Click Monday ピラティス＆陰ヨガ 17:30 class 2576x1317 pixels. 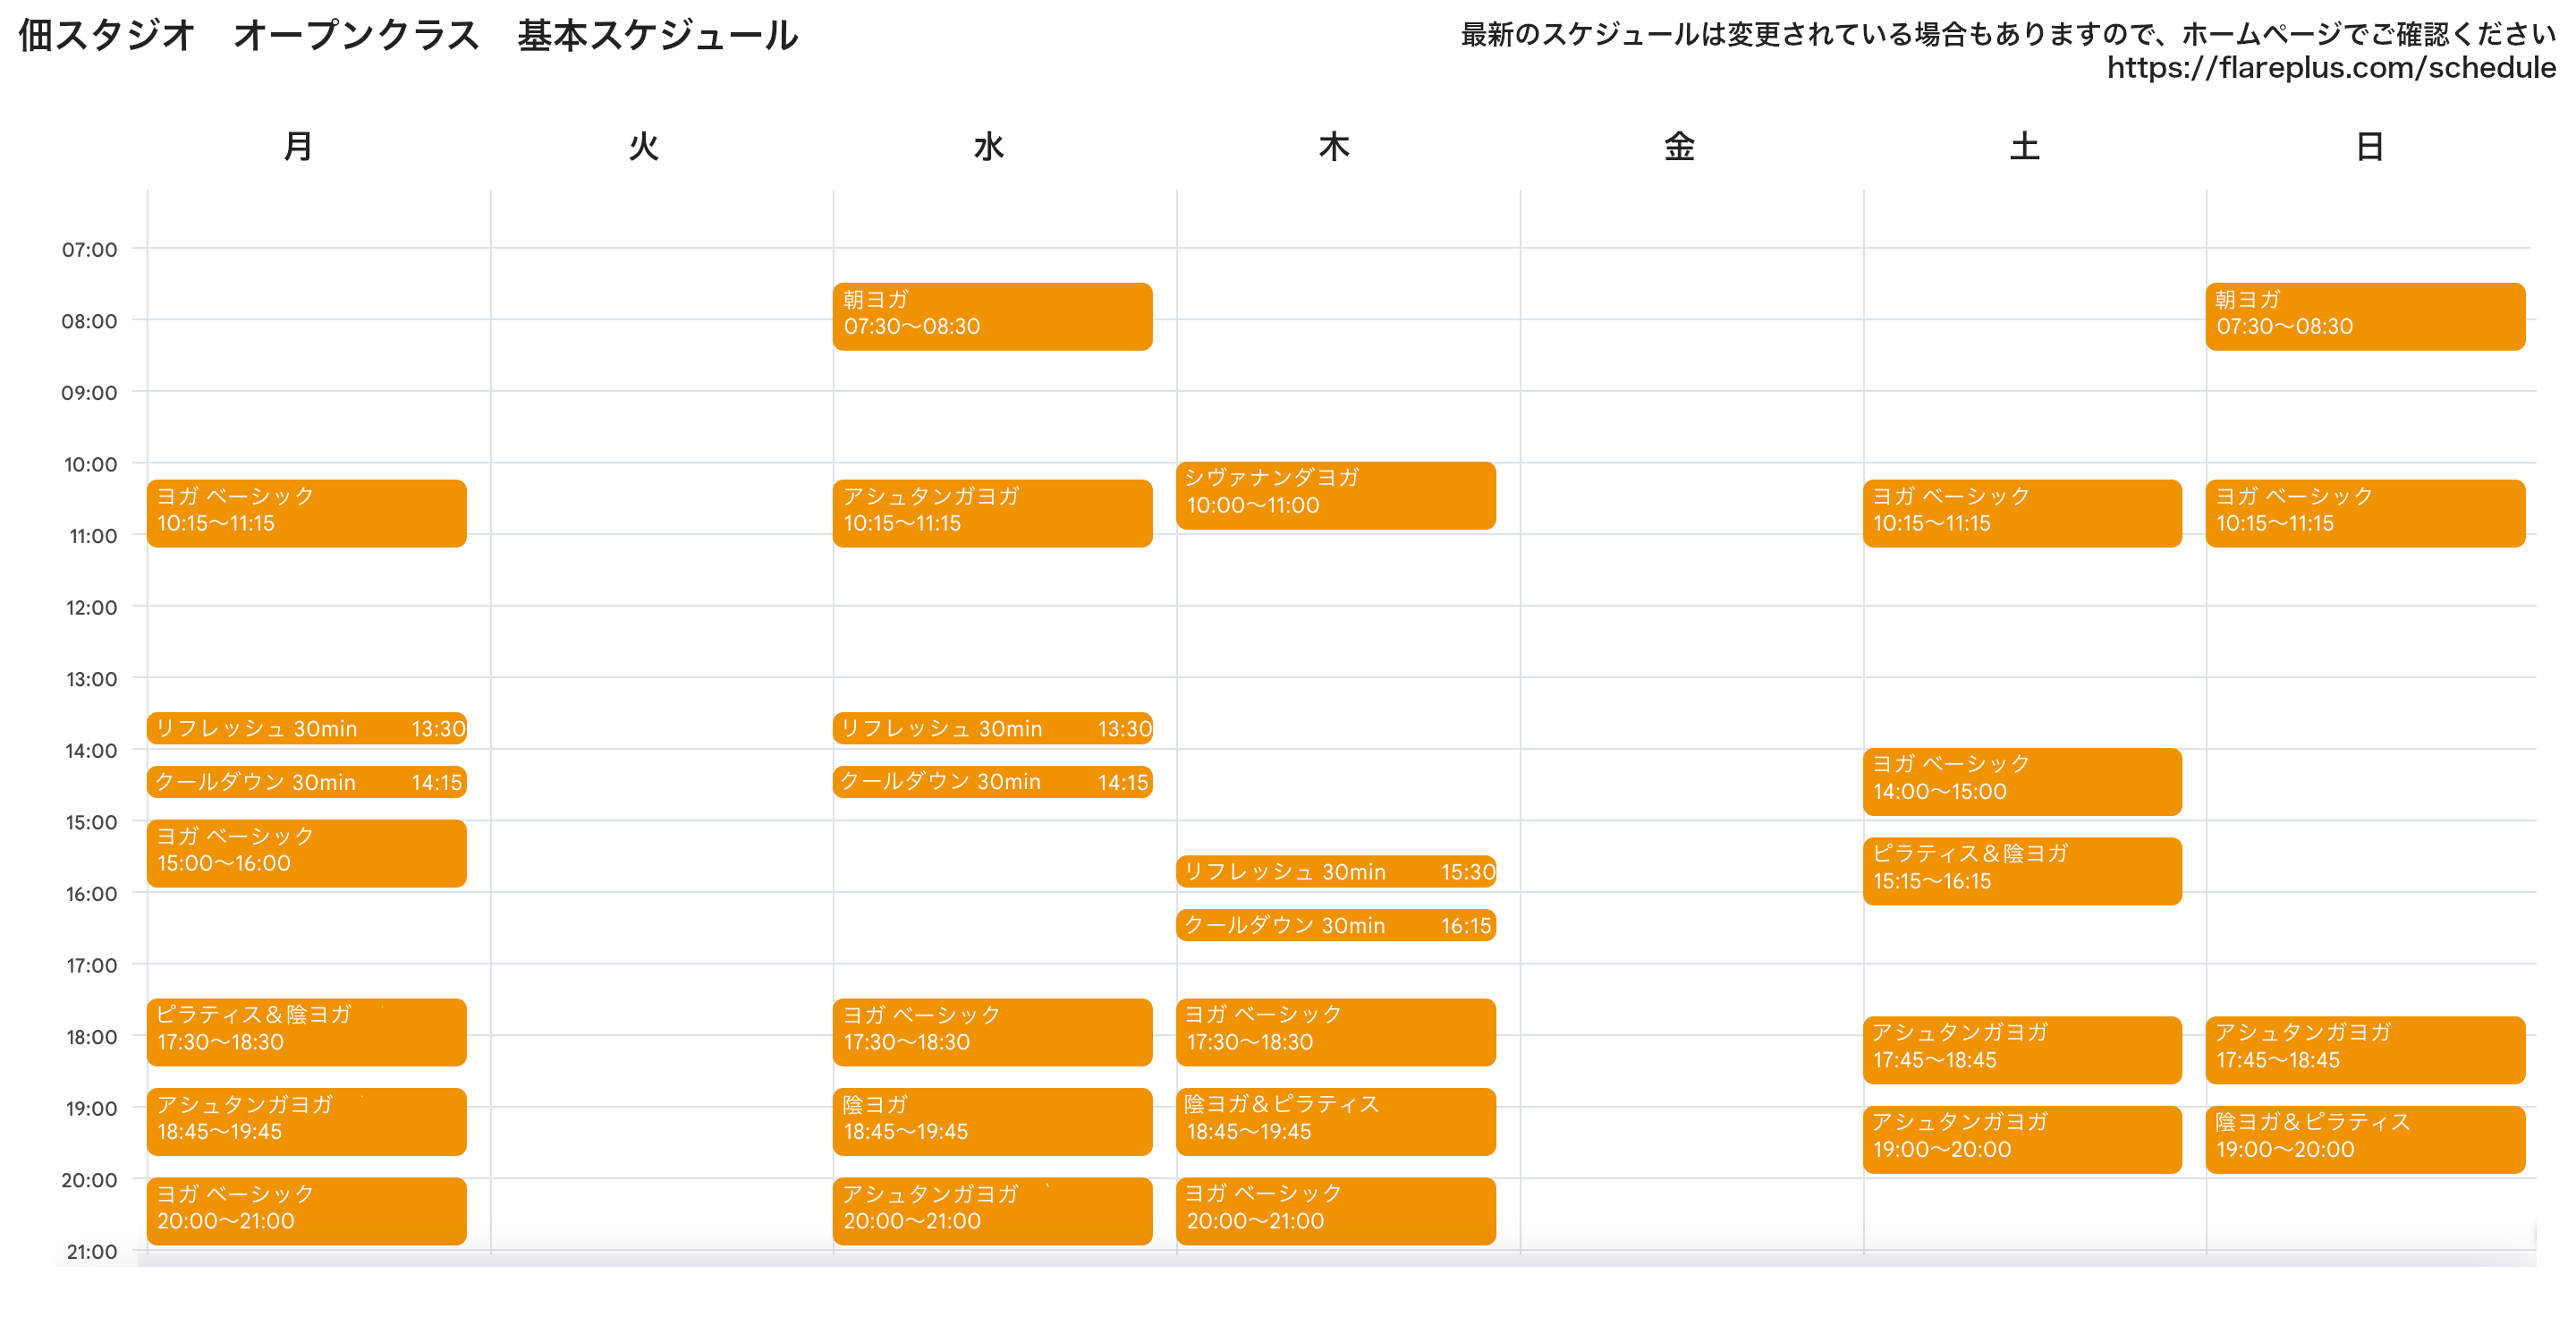306,1031
